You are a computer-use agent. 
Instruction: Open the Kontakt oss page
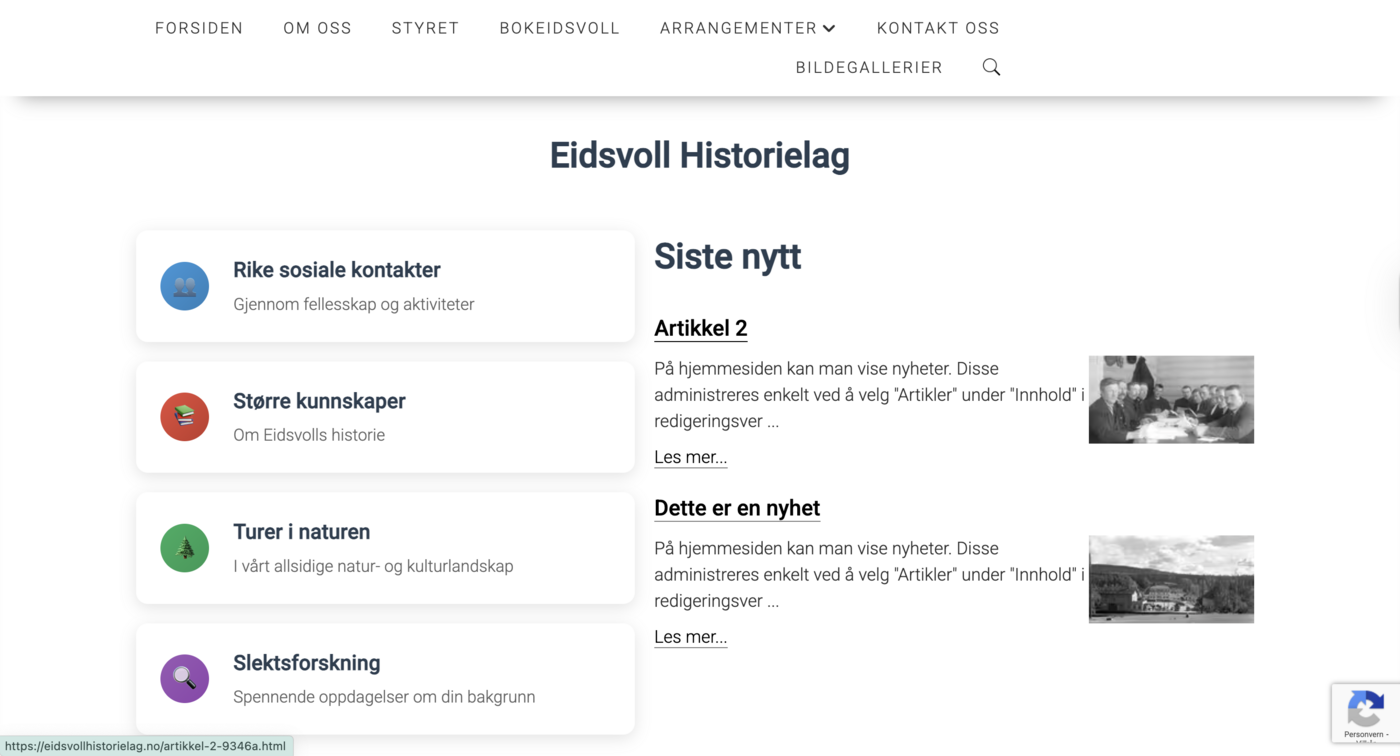pos(938,28)
